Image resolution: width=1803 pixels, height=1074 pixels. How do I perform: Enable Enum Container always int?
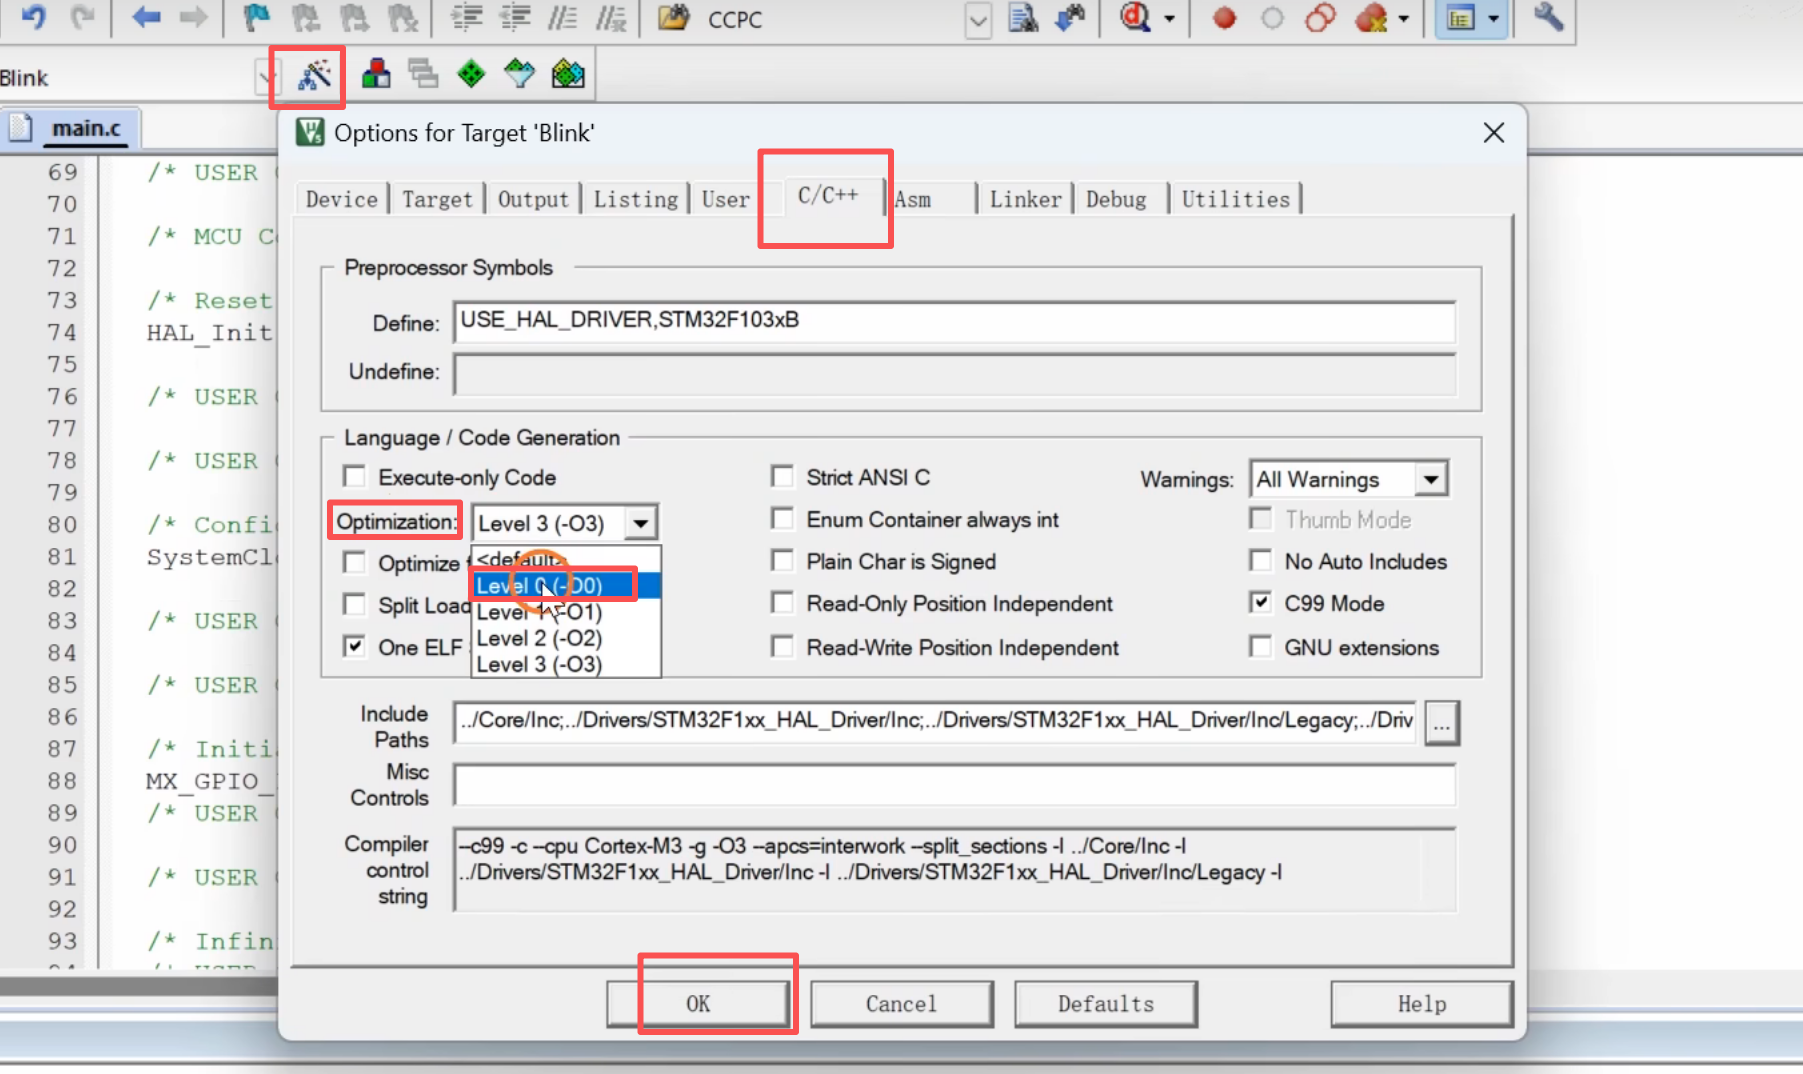coord(783,519)
